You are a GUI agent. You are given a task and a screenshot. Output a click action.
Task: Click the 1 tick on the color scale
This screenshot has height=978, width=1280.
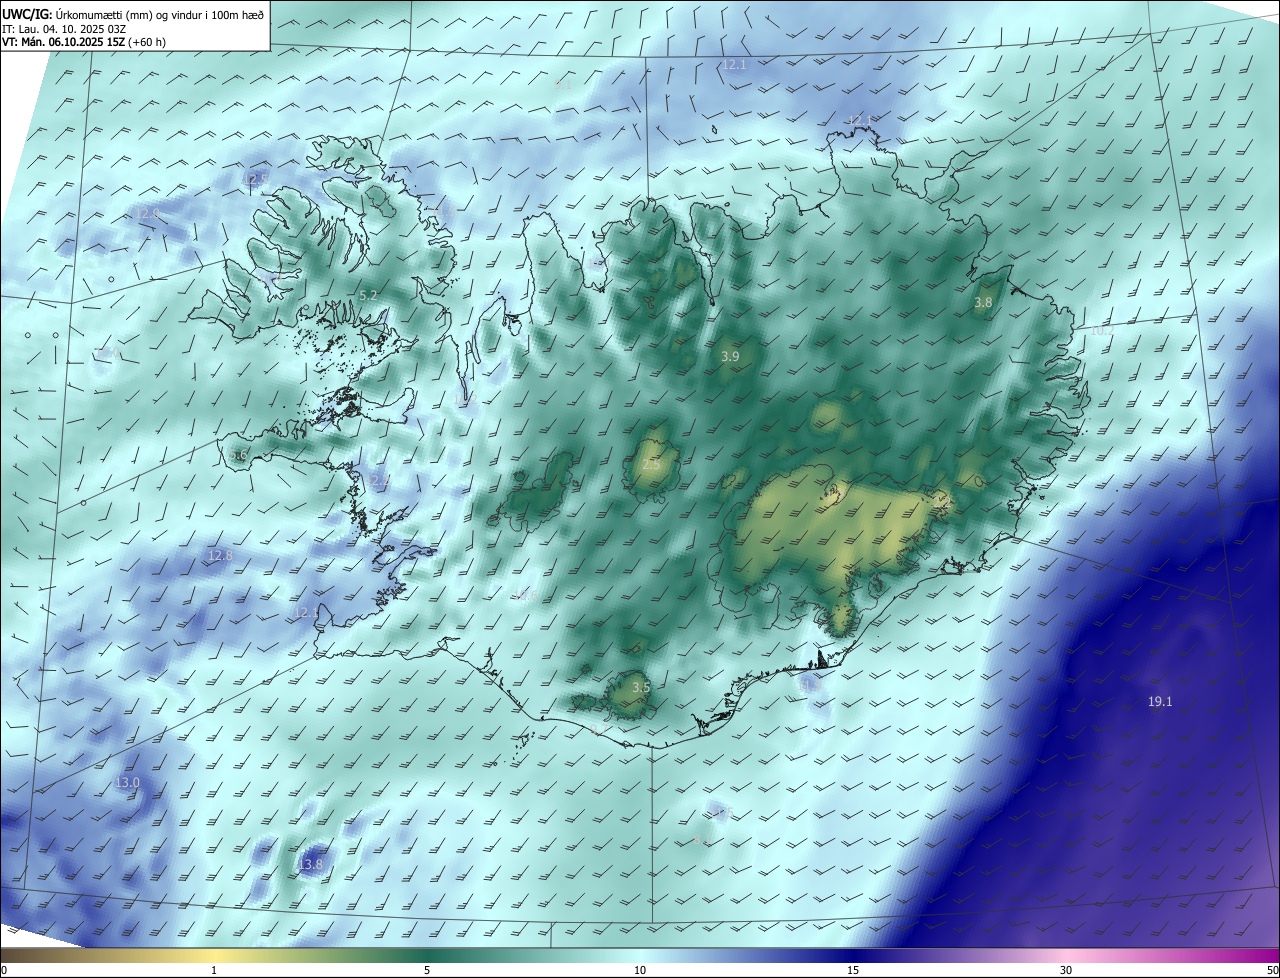[214, 970]
